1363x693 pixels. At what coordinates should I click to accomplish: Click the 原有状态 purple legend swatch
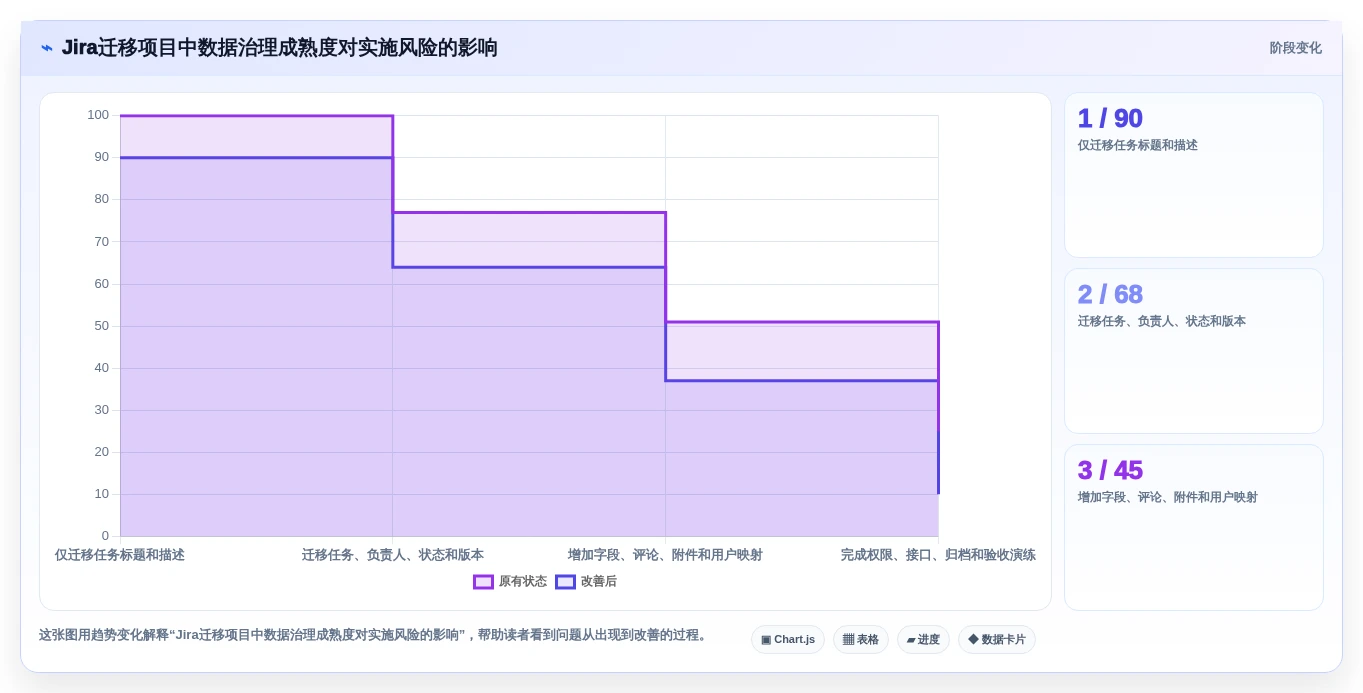coord(483,582)
